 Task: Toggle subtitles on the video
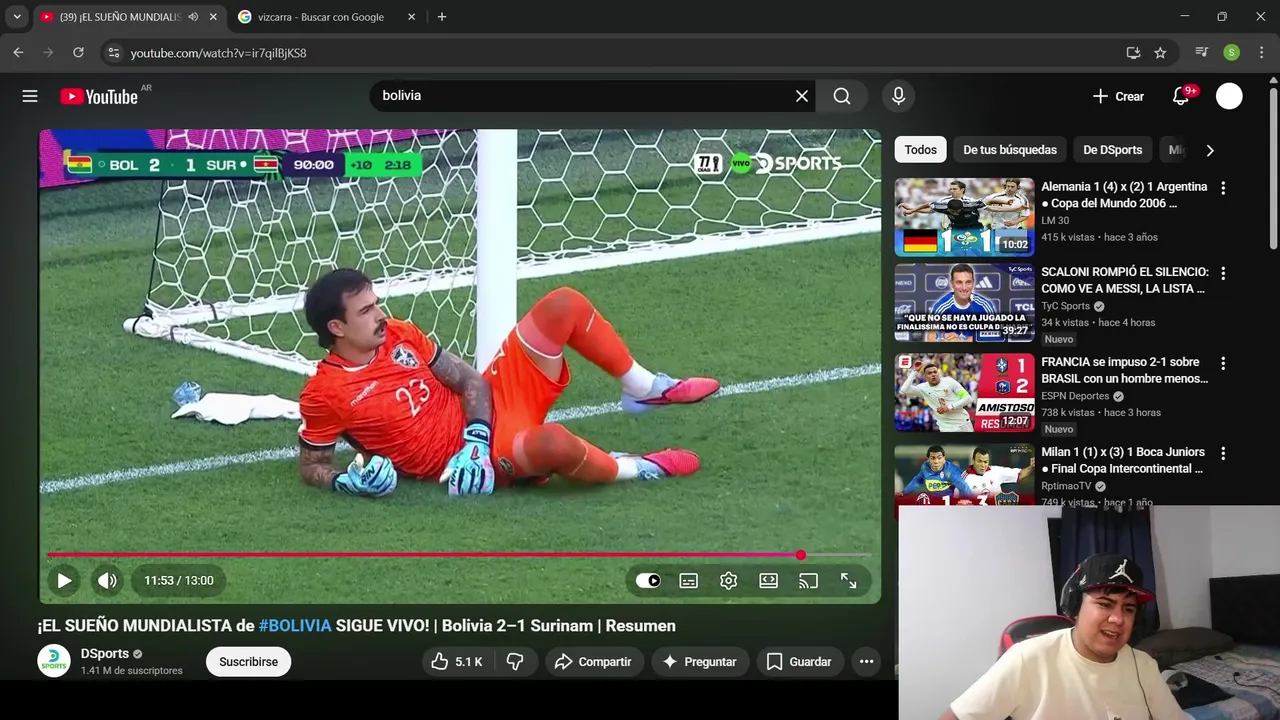pos(689,580)
